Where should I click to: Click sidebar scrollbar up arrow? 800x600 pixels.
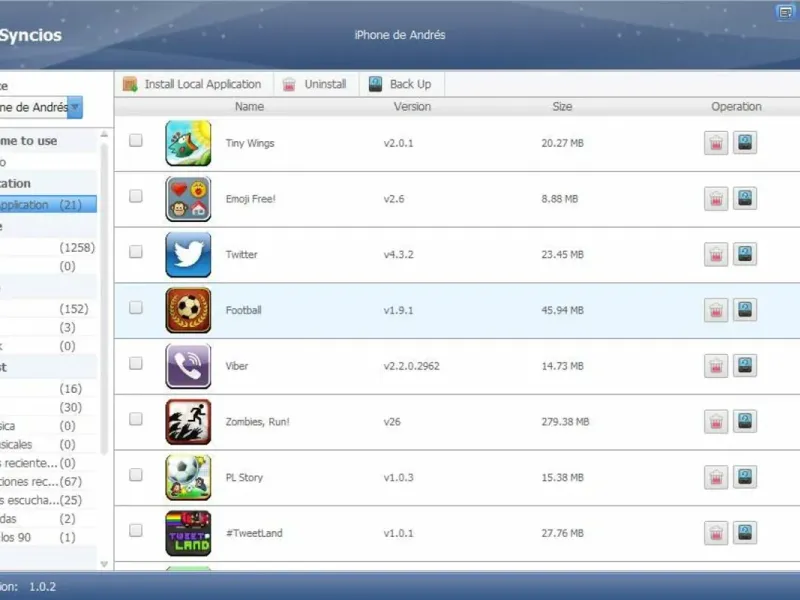click(104, 135)
